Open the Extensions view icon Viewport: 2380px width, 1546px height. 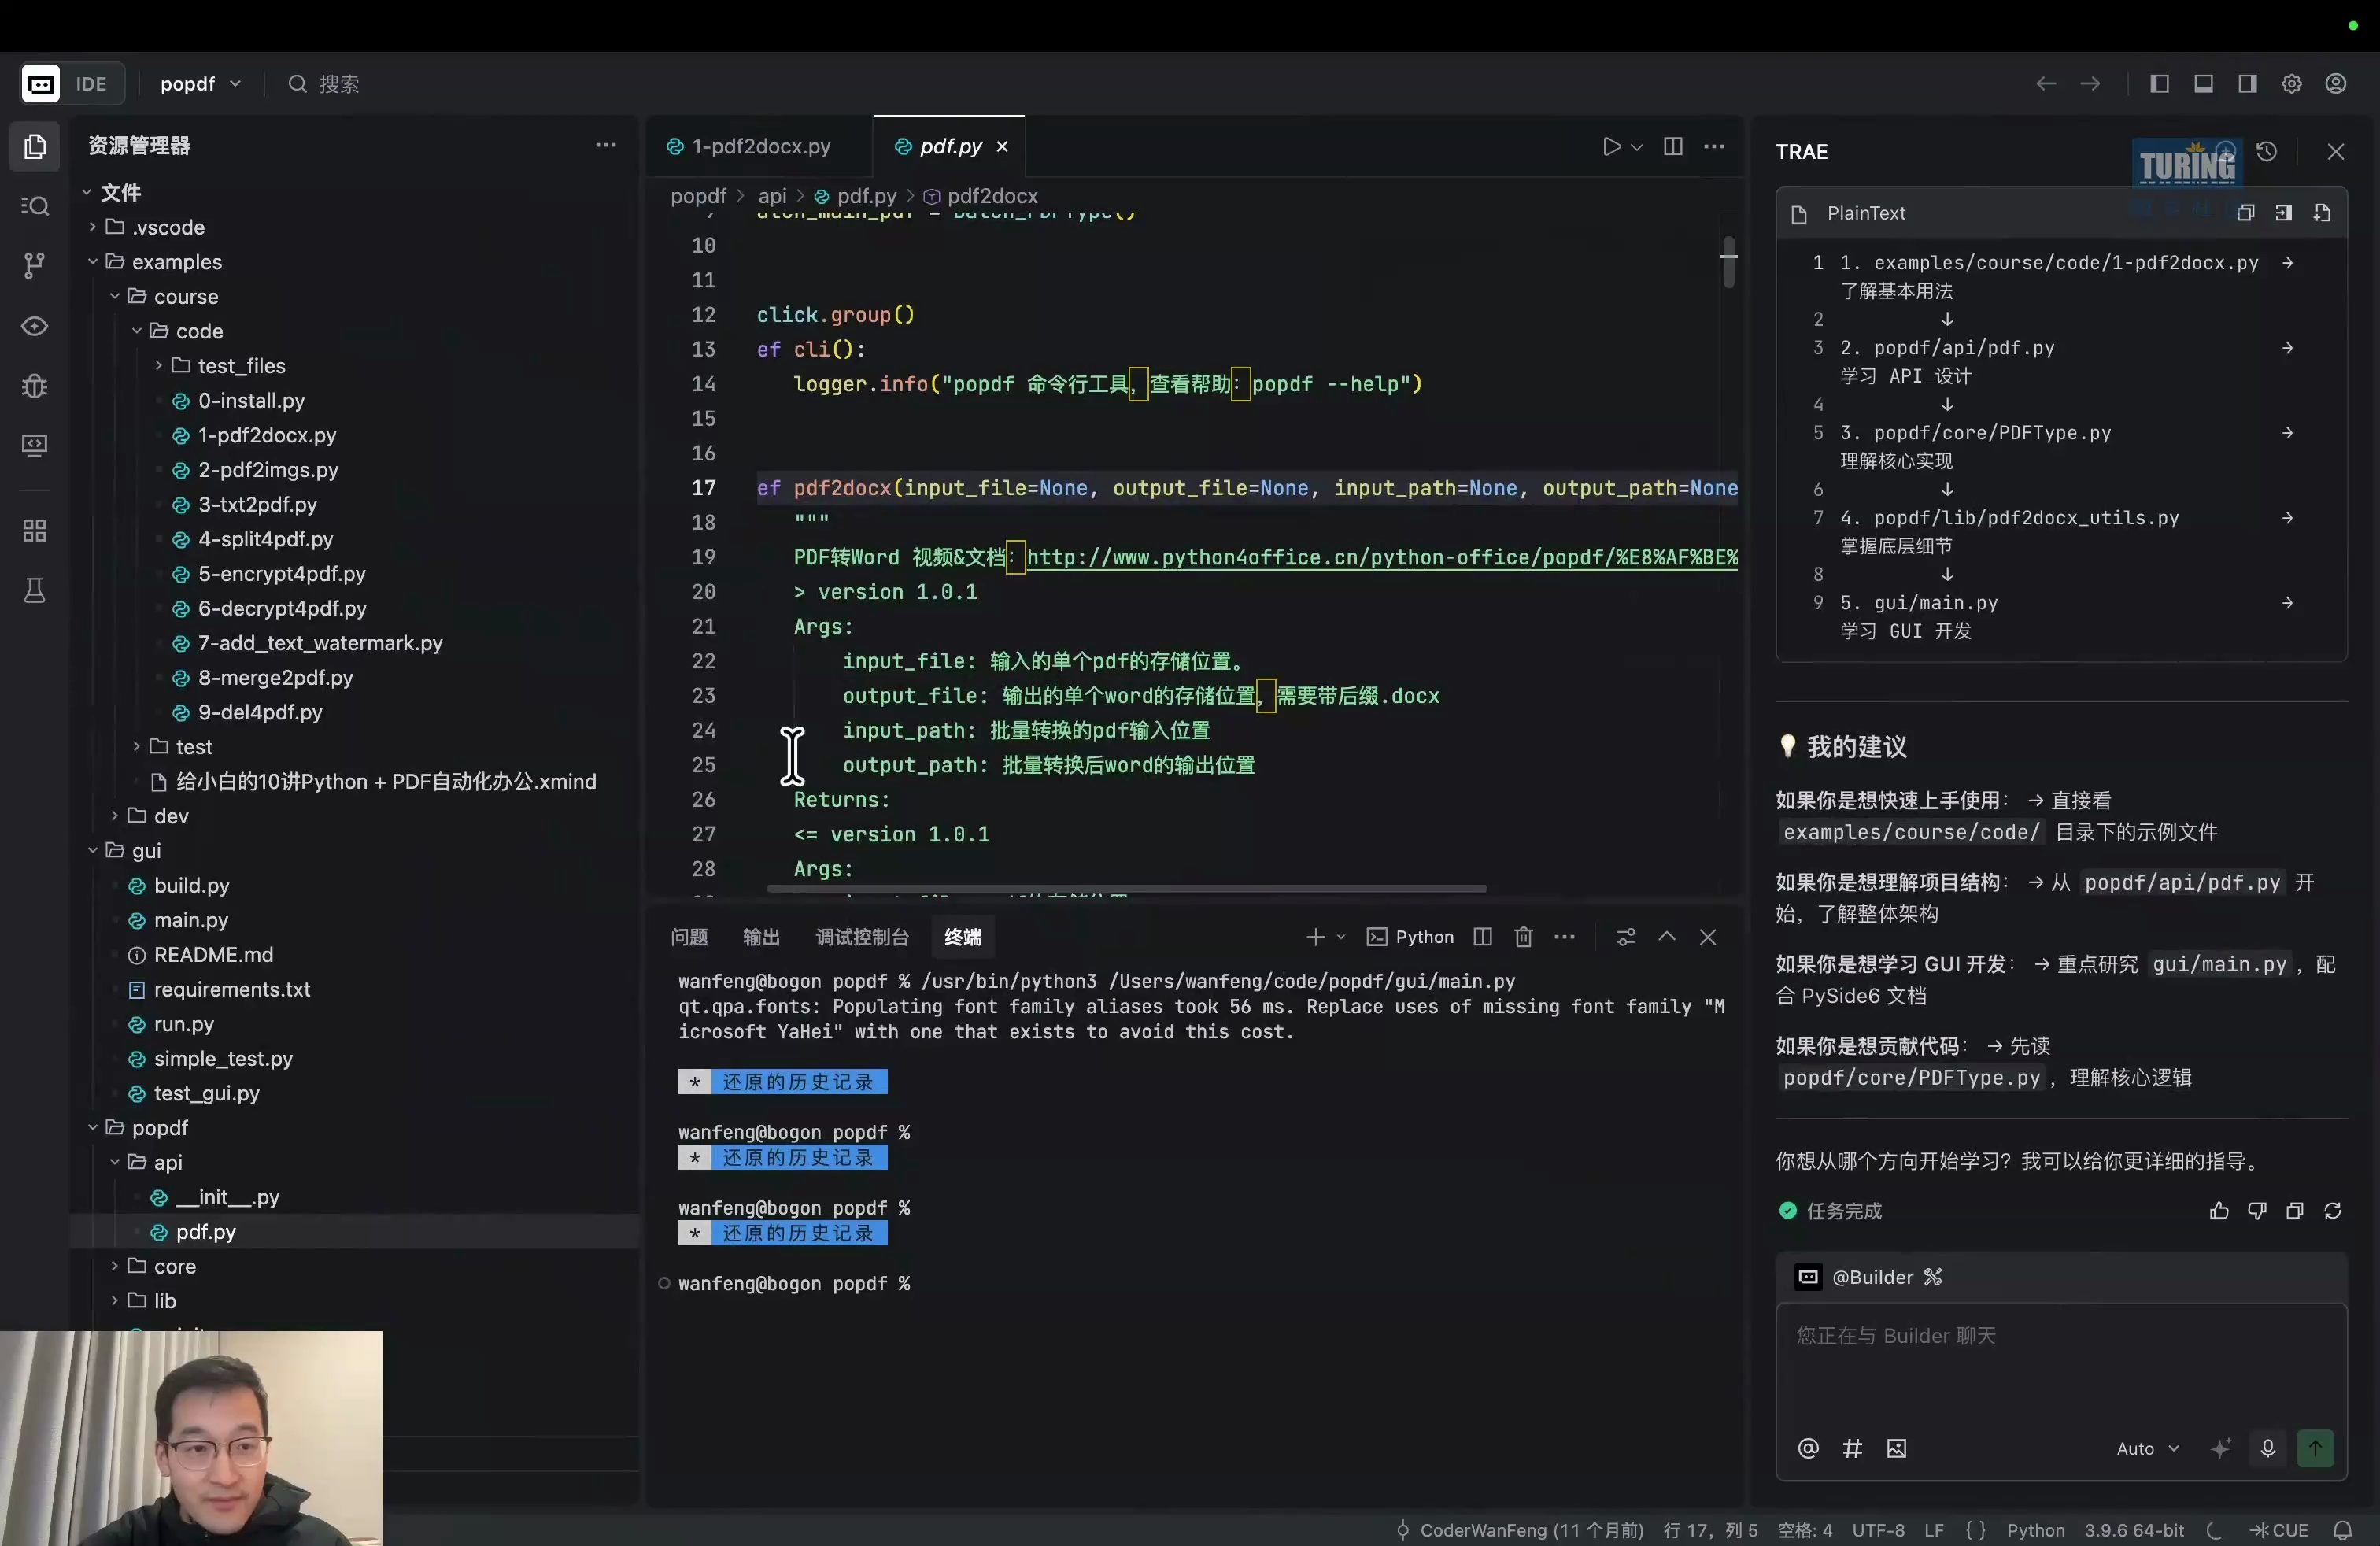point(35,530)
